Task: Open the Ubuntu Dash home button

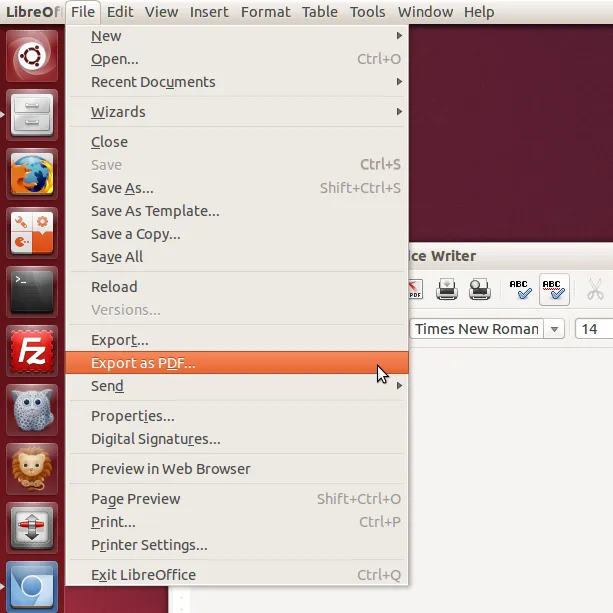Action: click(33, 56)
